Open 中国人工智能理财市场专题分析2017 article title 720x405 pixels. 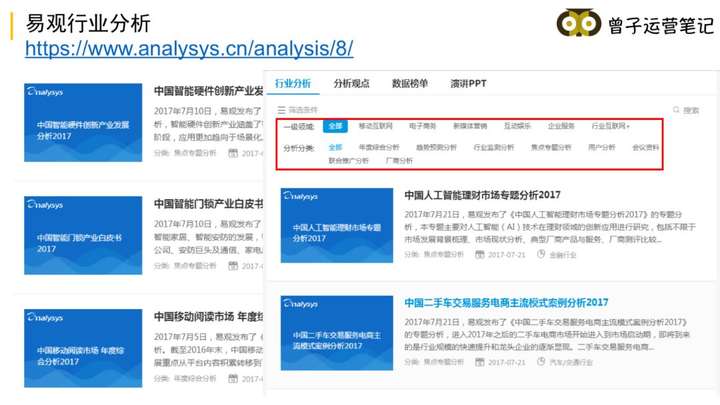pos(482,195)
